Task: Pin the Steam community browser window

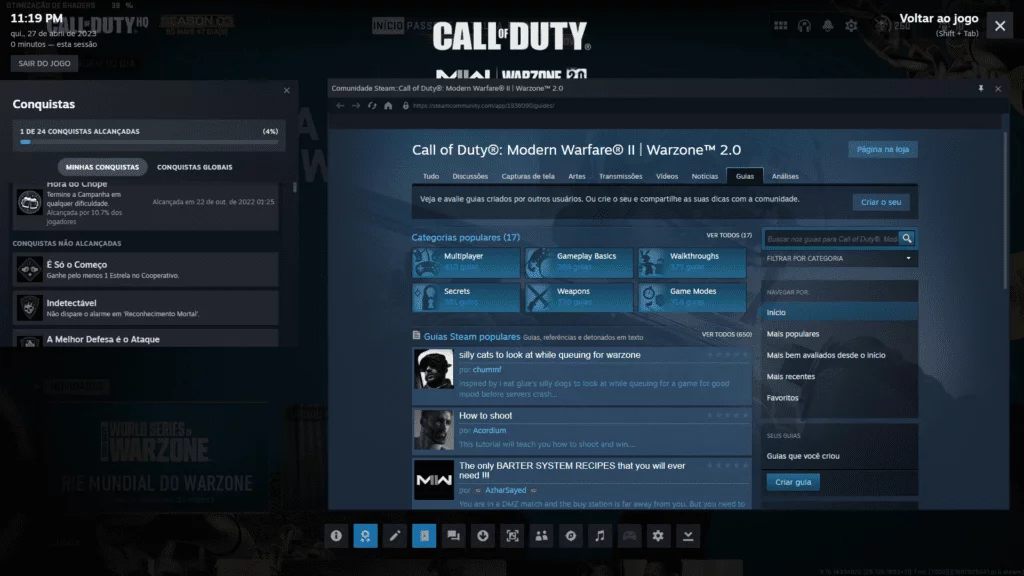Action: tap(980, 89)
